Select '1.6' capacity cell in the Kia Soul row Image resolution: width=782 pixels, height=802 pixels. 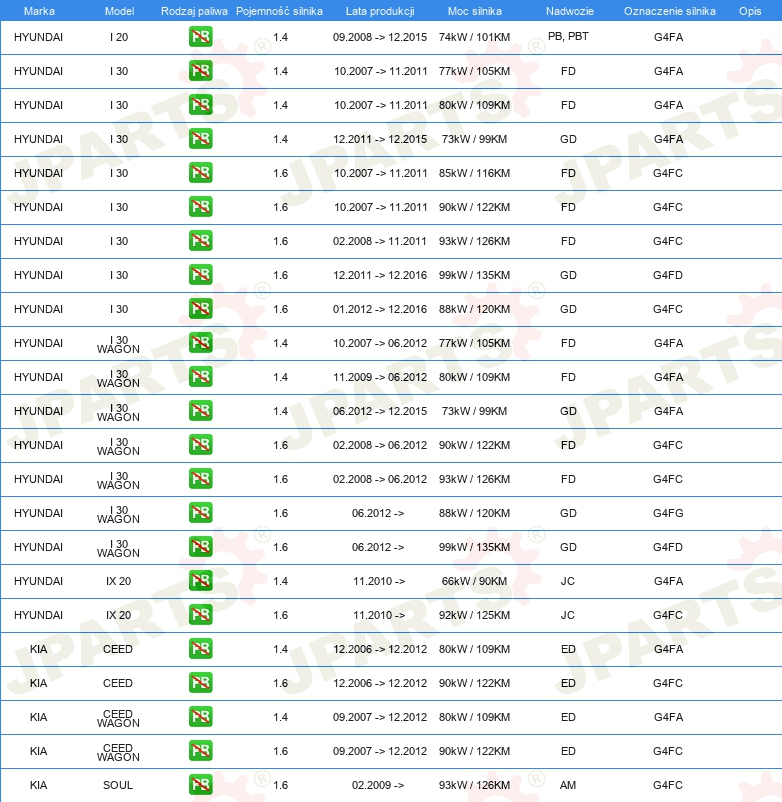click(280, 785)
